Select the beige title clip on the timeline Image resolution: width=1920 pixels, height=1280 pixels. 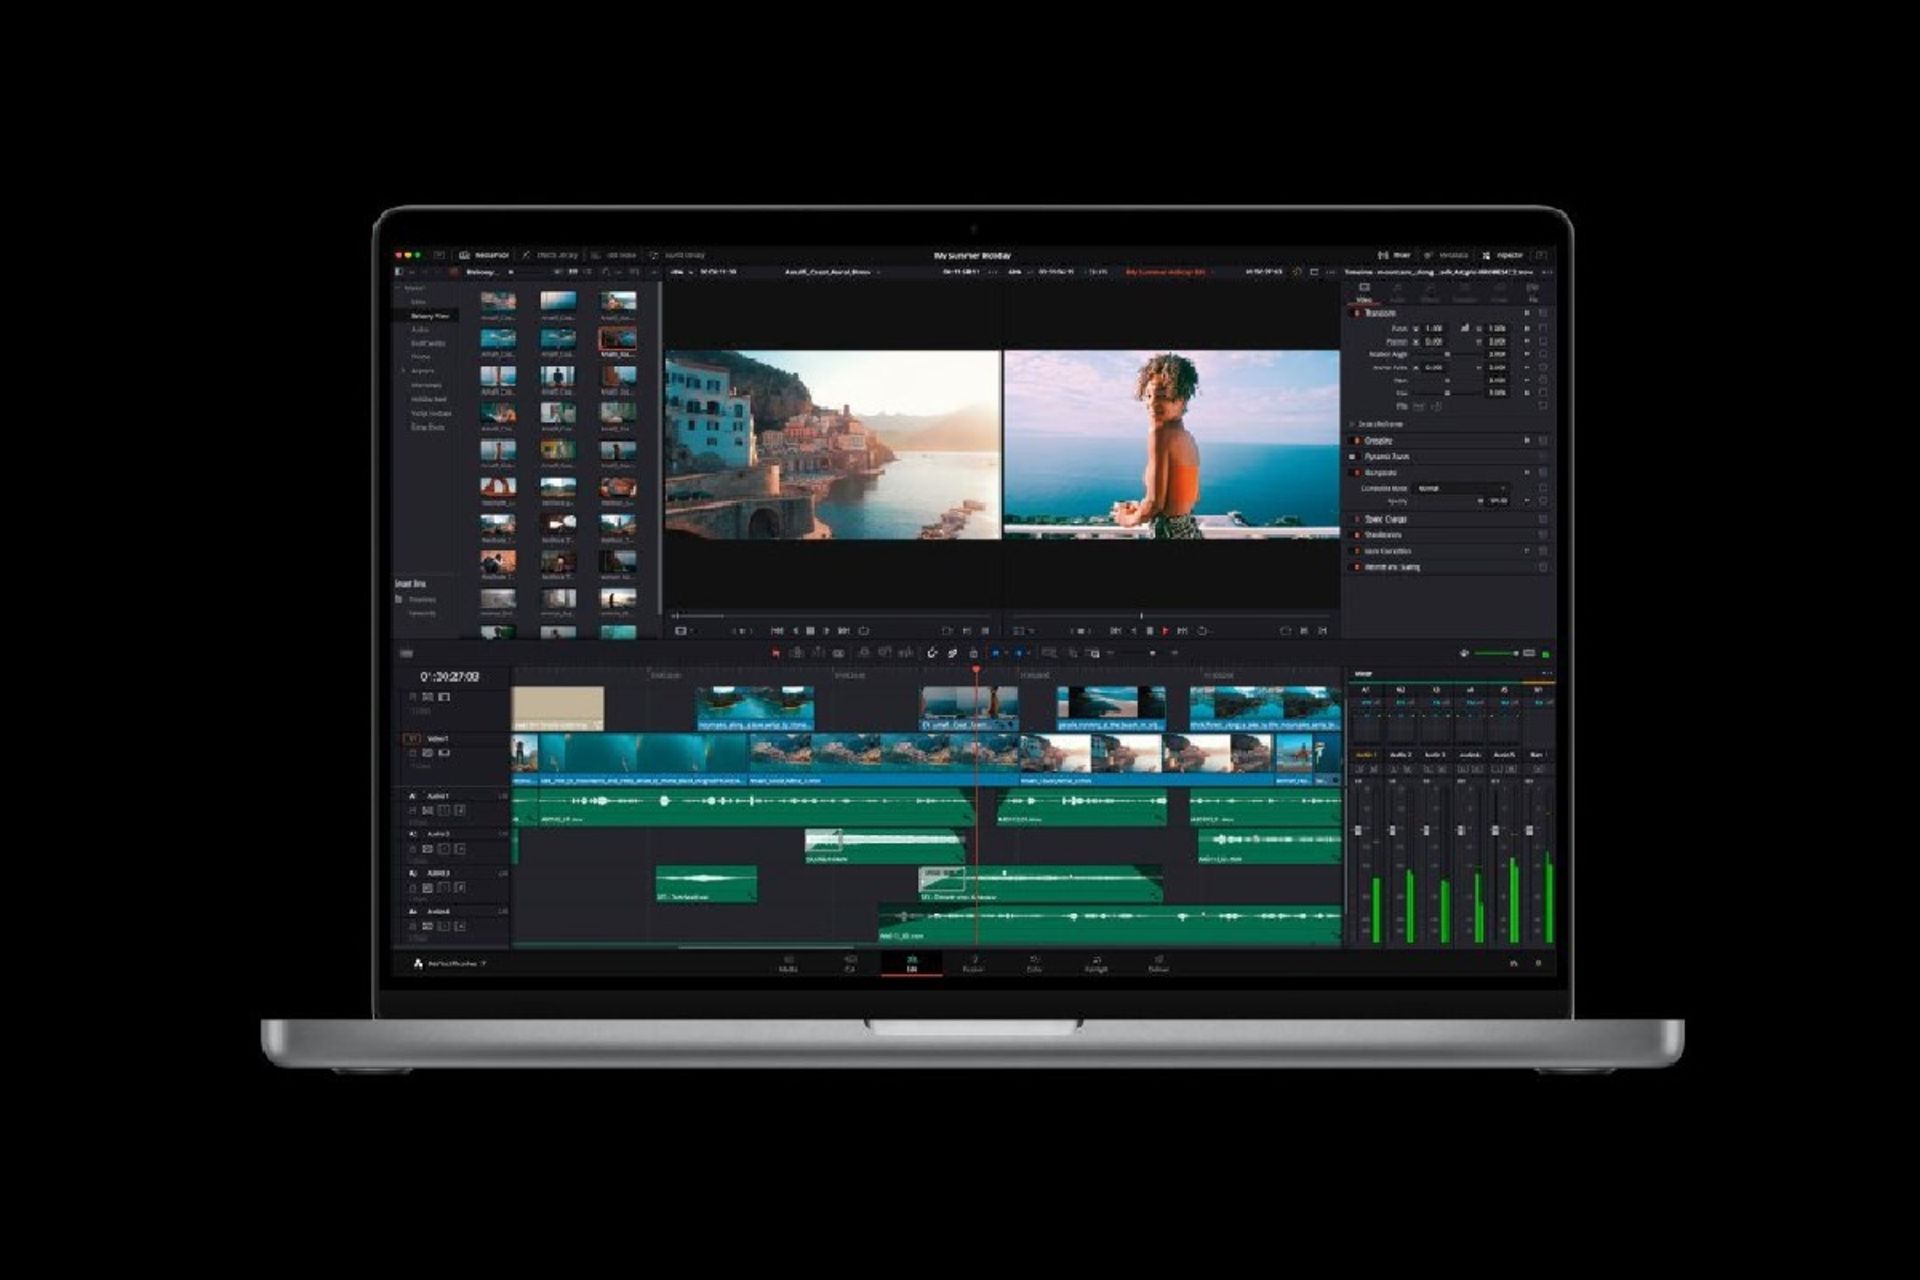(557, 708)
